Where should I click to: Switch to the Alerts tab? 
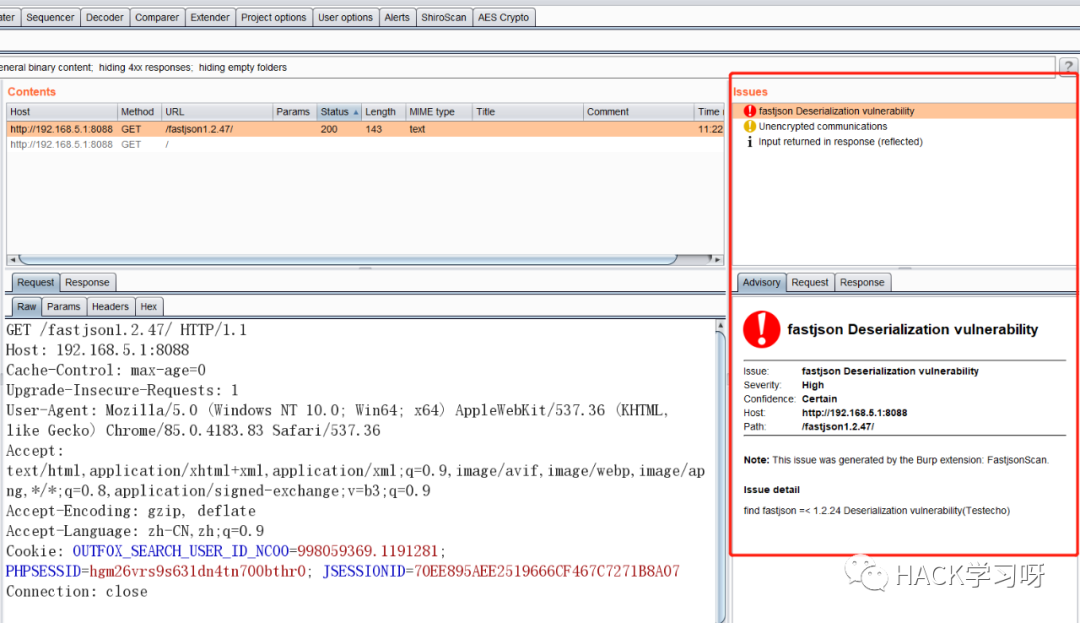click(397, 17)
